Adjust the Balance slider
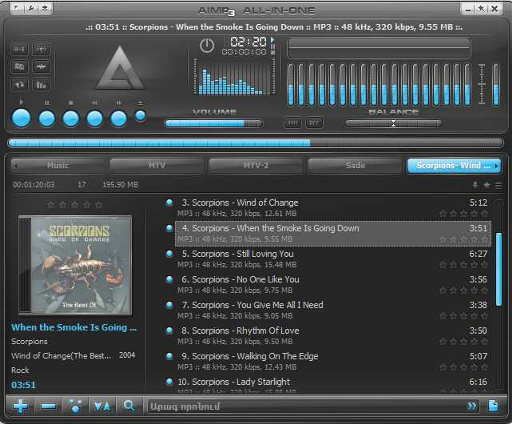 pyautogui.click(x=393, y=124)
